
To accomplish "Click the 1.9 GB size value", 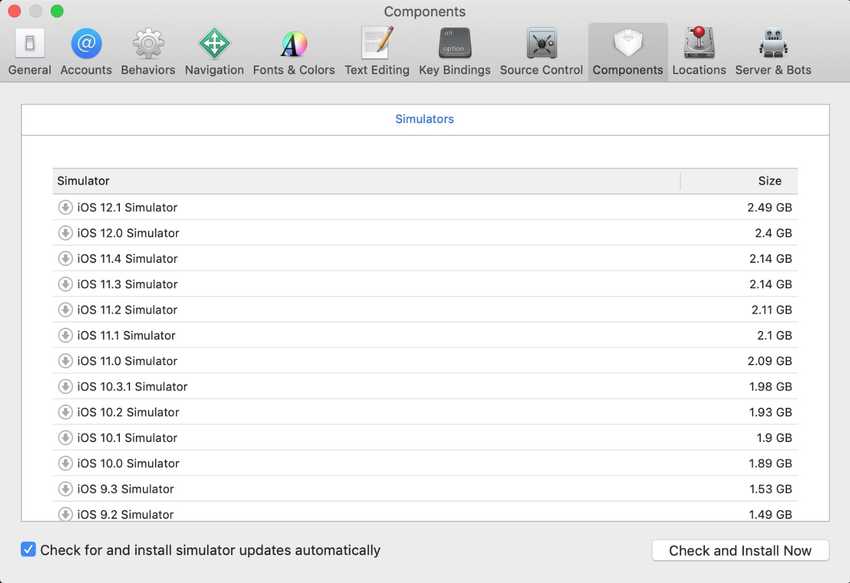I will pos(775,438).
